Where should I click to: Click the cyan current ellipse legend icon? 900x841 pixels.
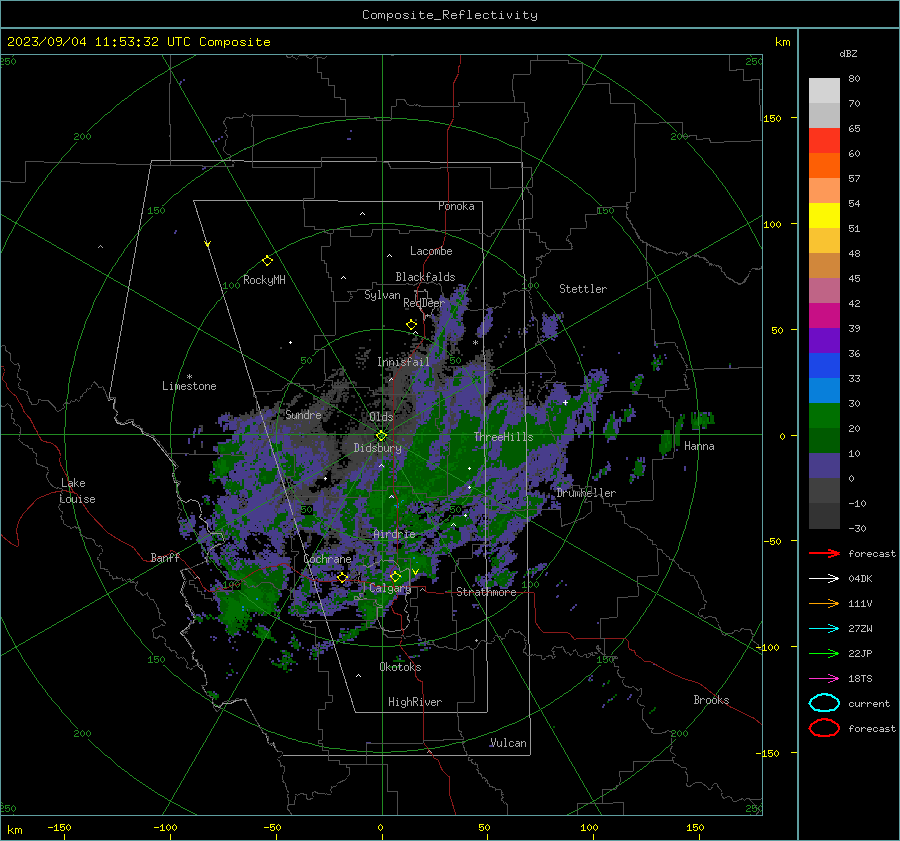coord(824,703)
